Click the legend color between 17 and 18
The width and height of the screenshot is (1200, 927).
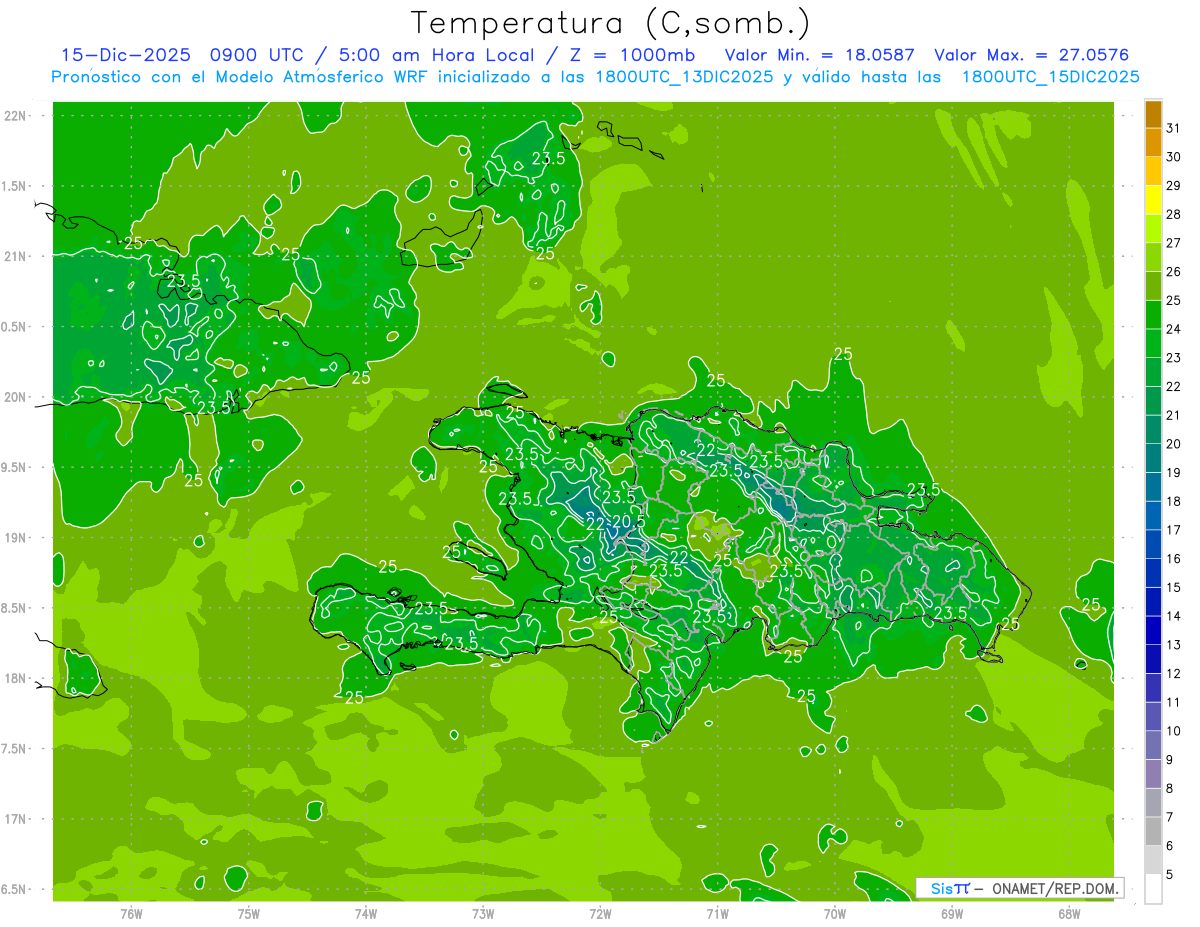point(1153,516)
